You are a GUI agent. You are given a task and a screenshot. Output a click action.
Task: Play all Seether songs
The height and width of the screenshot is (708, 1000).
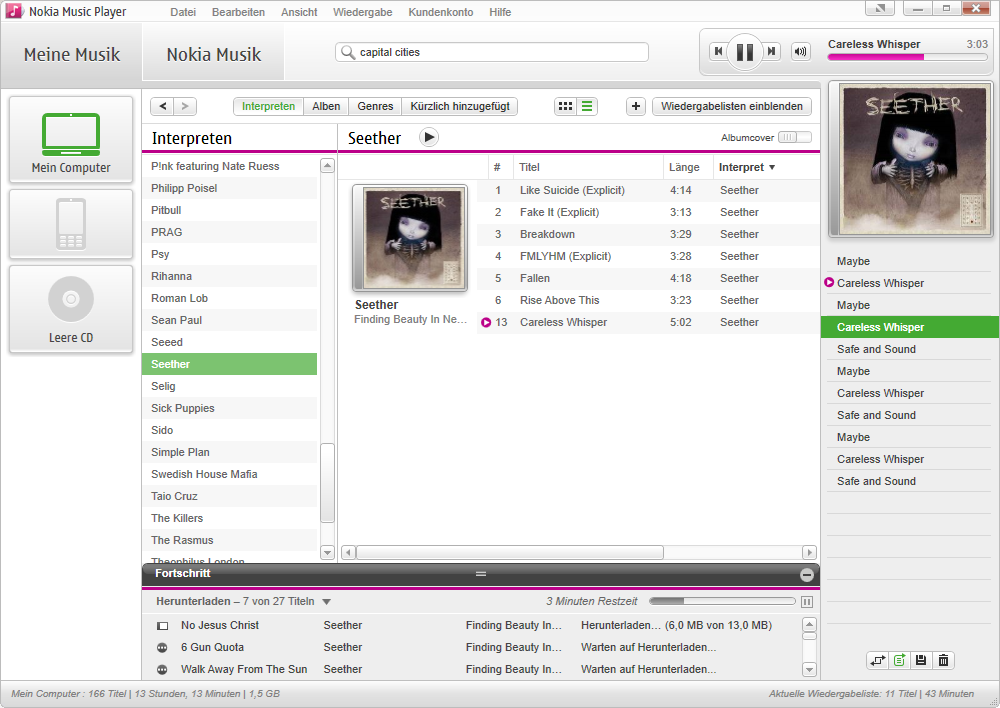coord(429,137)
